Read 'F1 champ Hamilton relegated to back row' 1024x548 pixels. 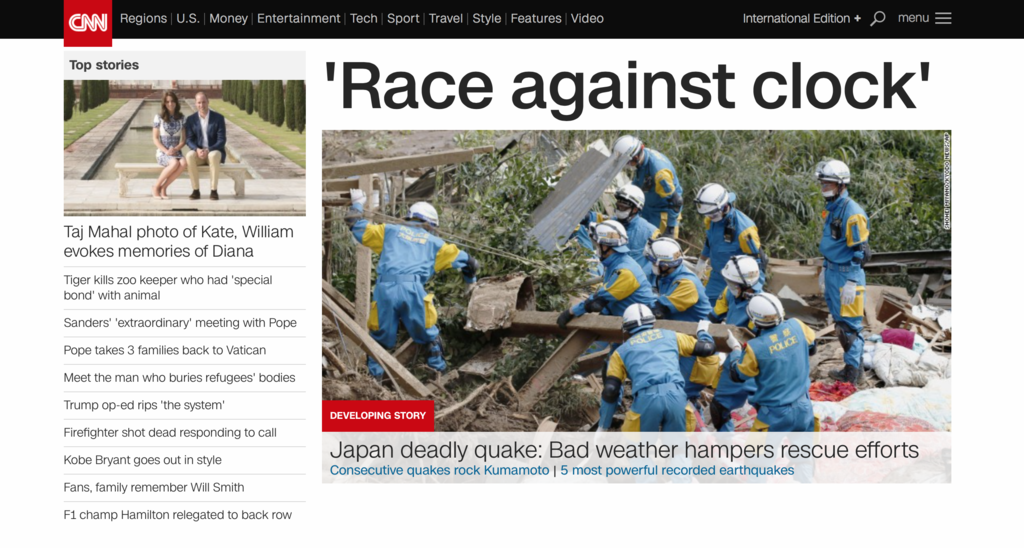pos(178,515)
